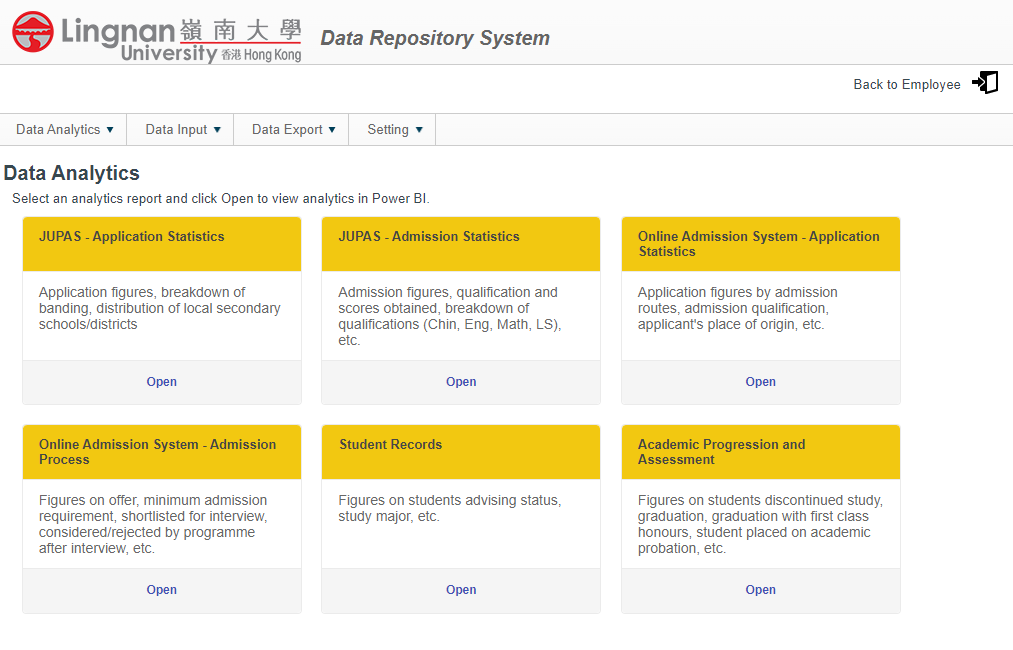The image size is (1013, 650).
Task: Click the JUPAS - Application Statistics card header
Action: click(162, 244)
